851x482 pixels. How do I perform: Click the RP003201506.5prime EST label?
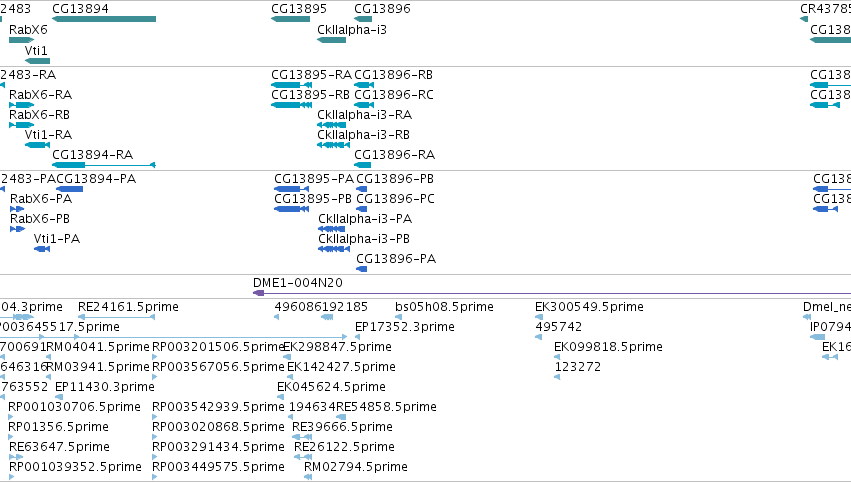(x=219, y=347)
